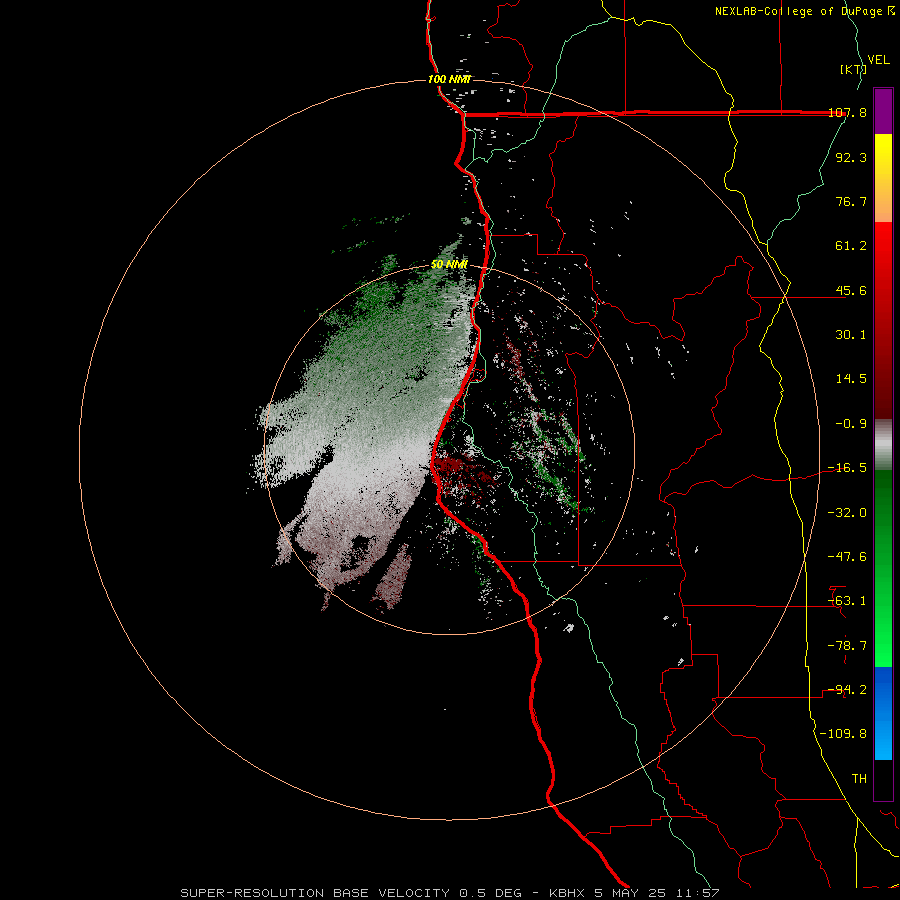Select the -47.6 scale value
The image size is (900, 900).
click(847, 557)
